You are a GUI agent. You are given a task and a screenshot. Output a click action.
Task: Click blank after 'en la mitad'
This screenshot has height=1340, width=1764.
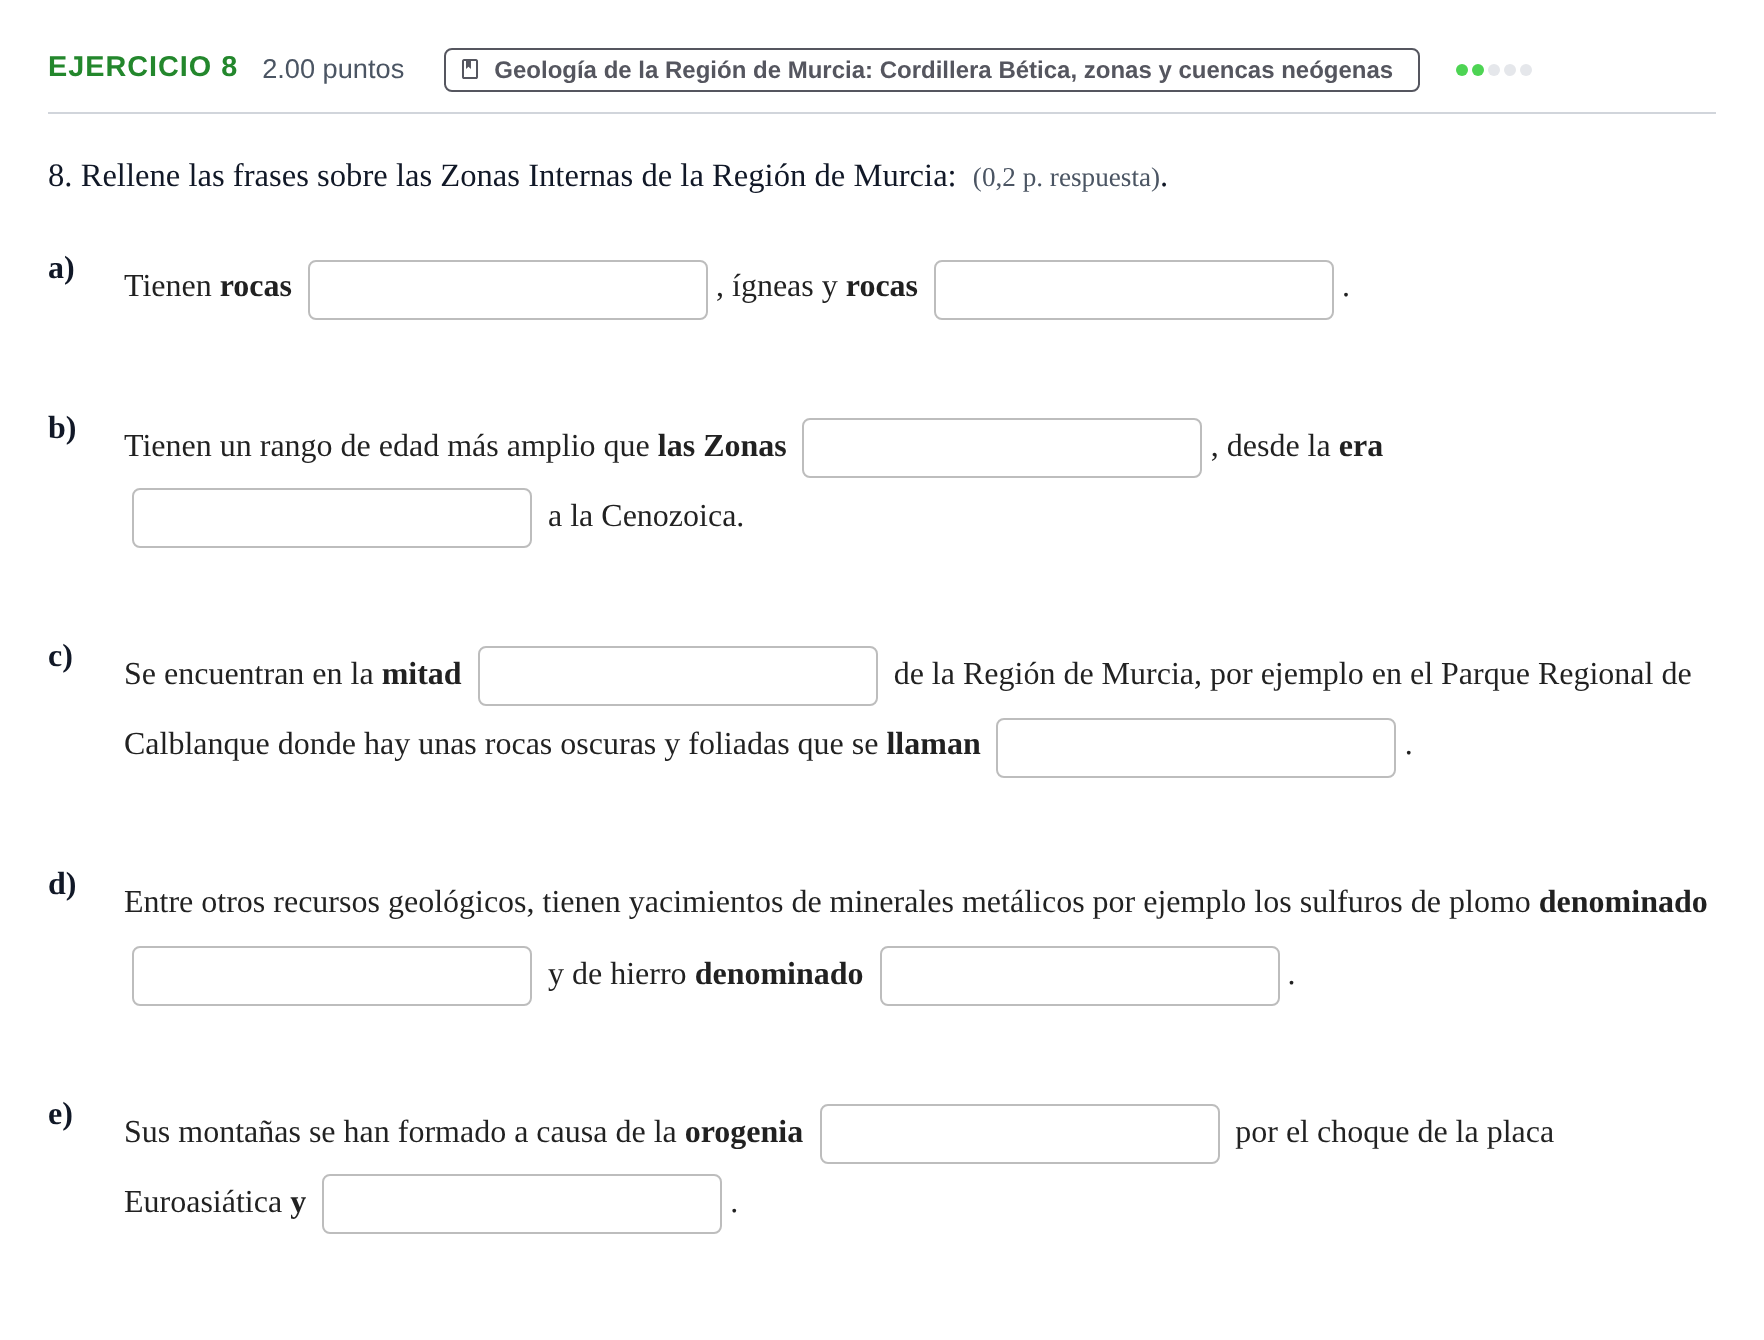678,676
